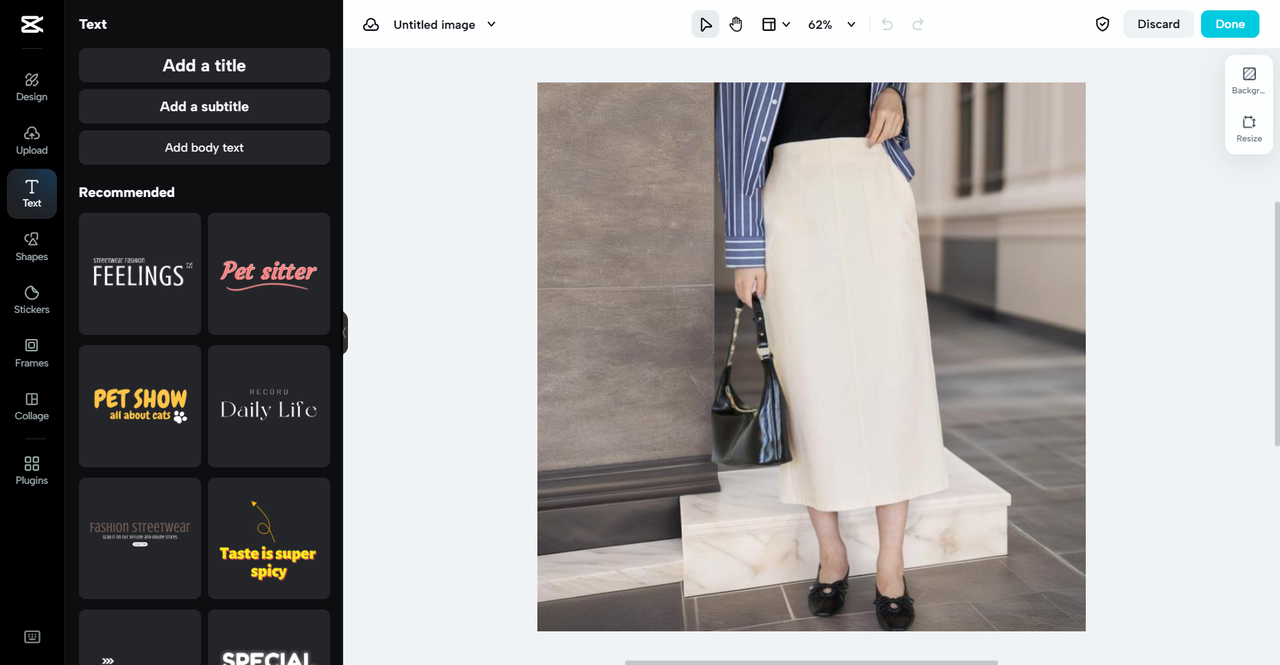Select the skirt photo on the canvas
Screen dimensions: 1280x665
coord(811,356)
